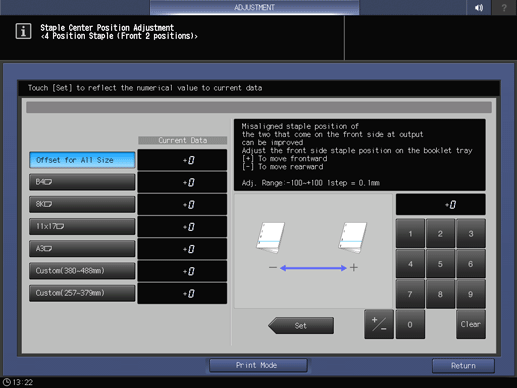Click the numeric value entry display field
517x388 pixels.
coord(440,204)
